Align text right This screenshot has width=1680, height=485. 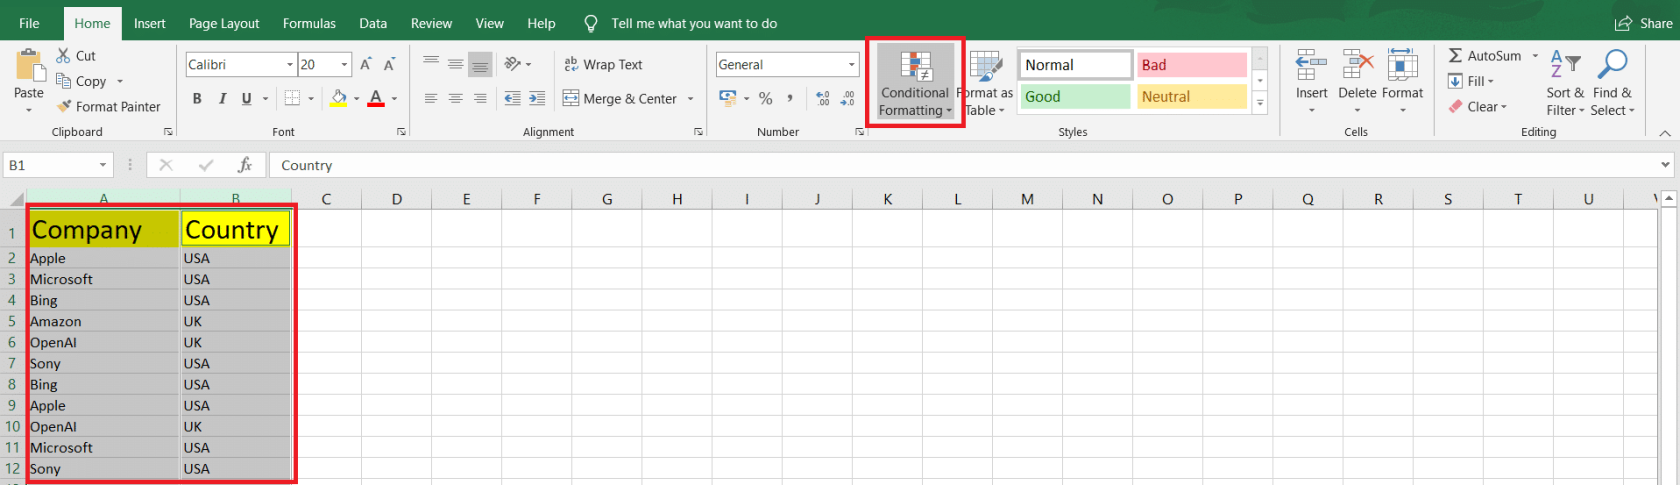click(x=480, y=98)
